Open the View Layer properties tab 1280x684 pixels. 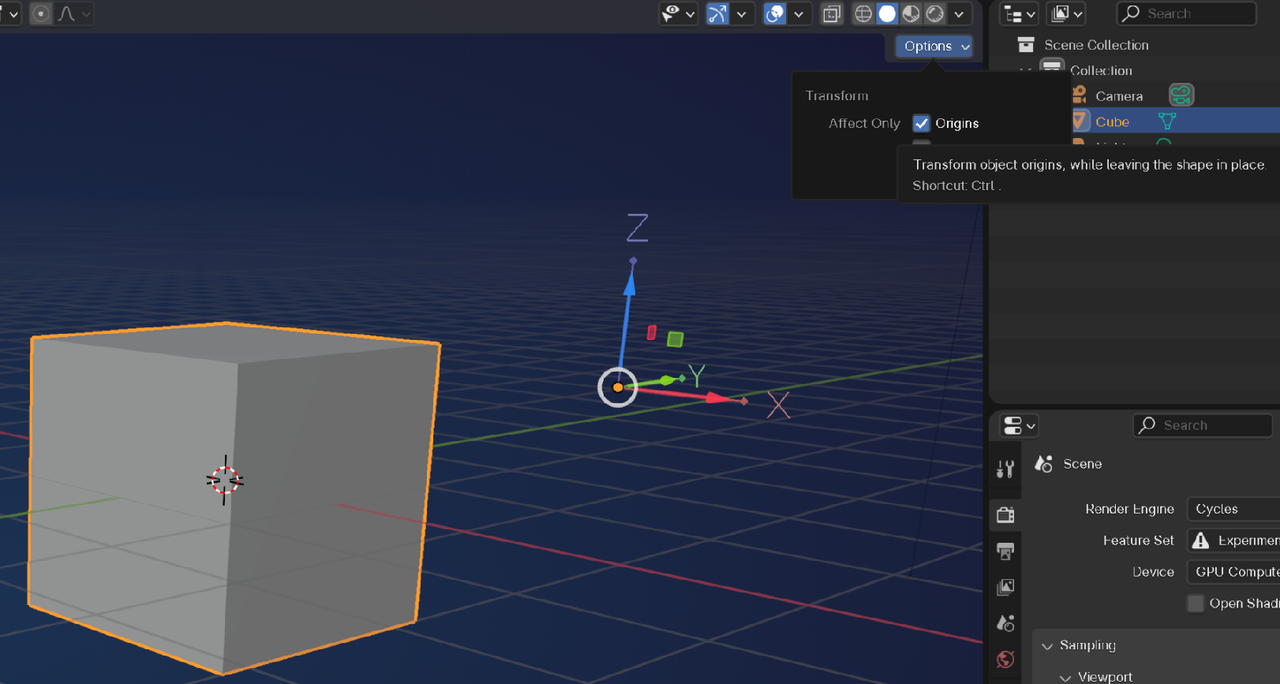point(1006,587)
